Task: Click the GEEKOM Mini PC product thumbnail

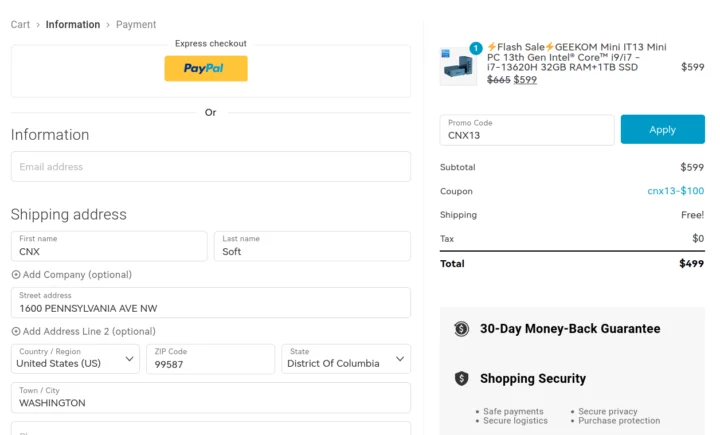Action: (x=458, y=67)
